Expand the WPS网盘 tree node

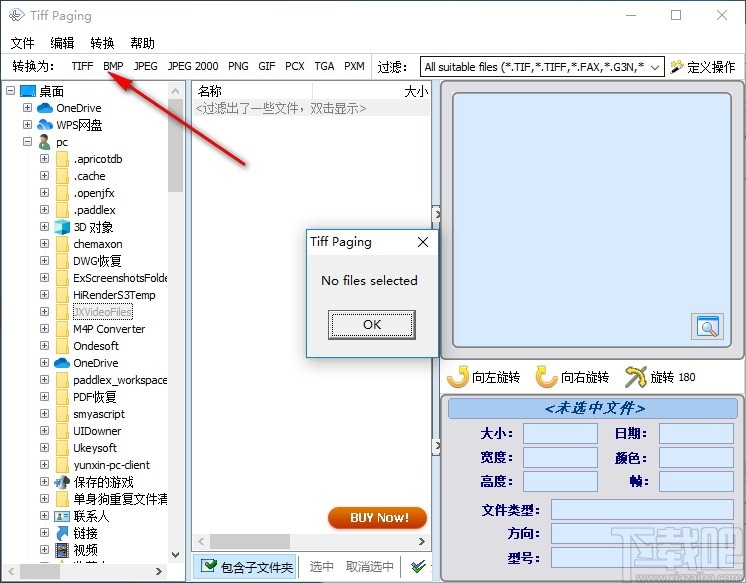click(x=28, y=125)
